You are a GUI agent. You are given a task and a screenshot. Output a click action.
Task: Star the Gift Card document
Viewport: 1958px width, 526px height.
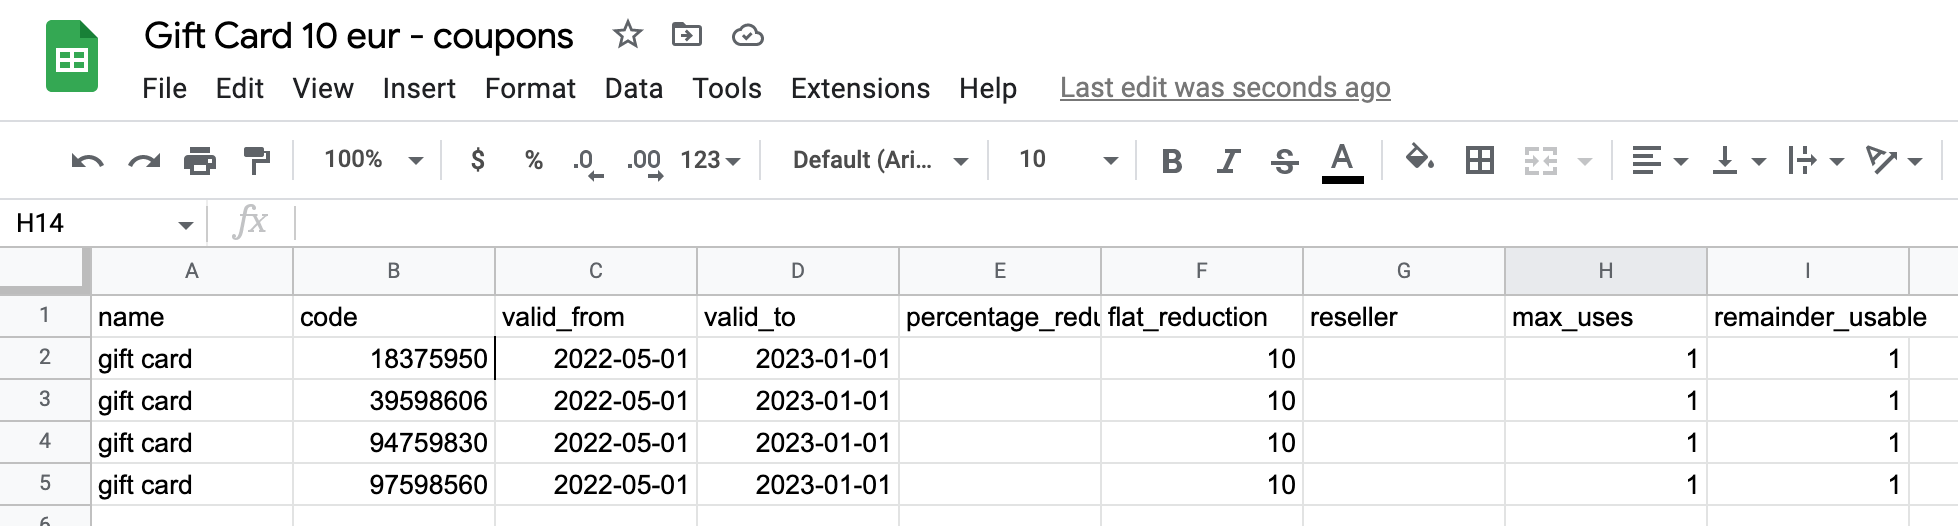click(x=627, y=36)
